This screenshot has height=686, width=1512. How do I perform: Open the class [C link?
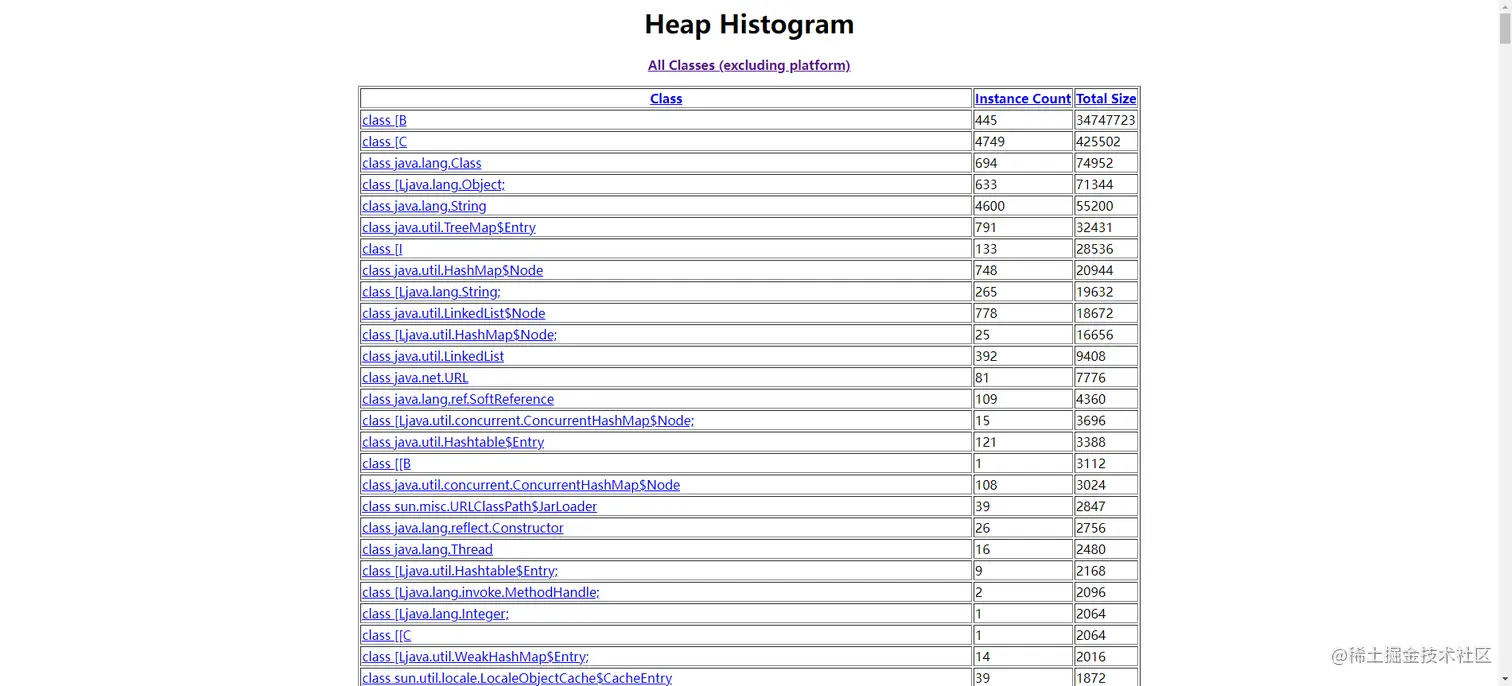click(x=384, y=141)
